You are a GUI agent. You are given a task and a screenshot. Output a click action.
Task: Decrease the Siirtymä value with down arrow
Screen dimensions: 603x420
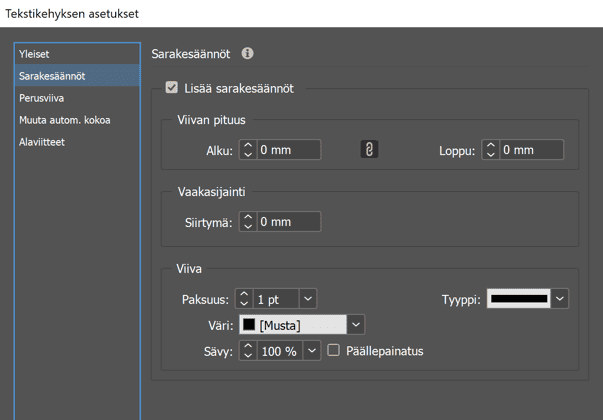248,226
